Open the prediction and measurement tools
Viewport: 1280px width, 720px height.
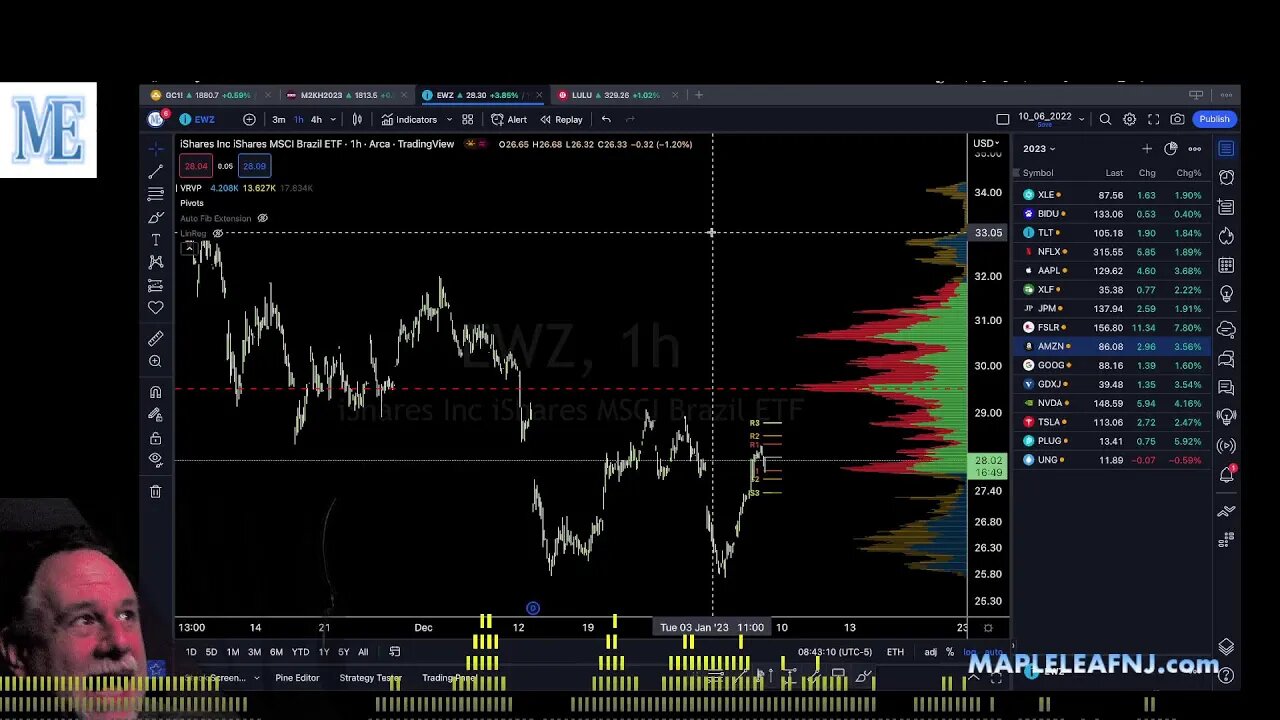pyautogui.click(x=156, y=286)
